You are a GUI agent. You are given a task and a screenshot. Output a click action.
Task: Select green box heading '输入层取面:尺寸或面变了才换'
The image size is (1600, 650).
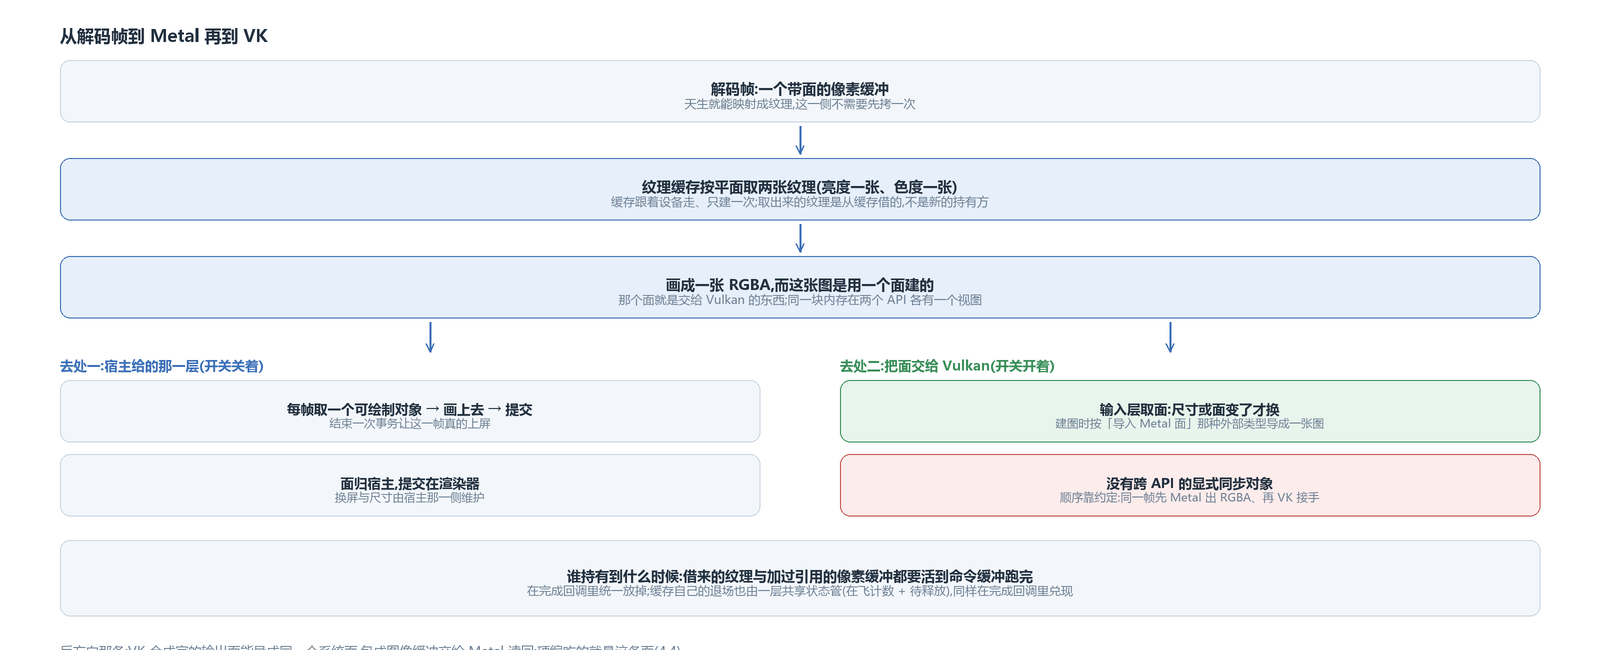point(1190,409)
